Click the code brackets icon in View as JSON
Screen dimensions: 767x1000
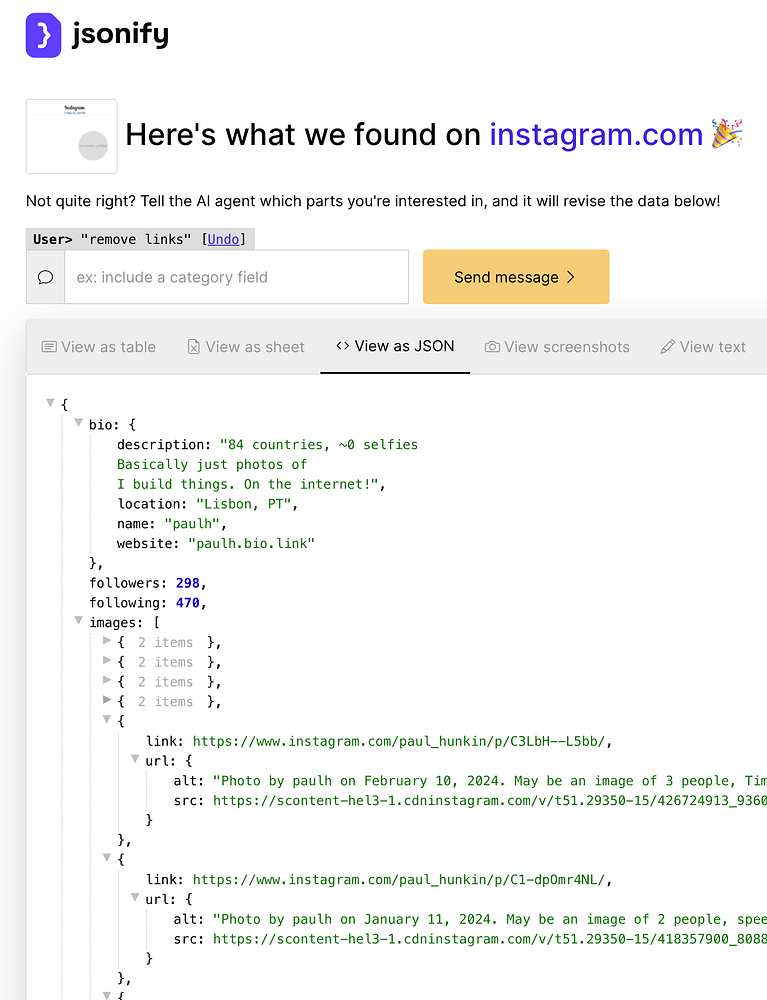pos(342,346)
